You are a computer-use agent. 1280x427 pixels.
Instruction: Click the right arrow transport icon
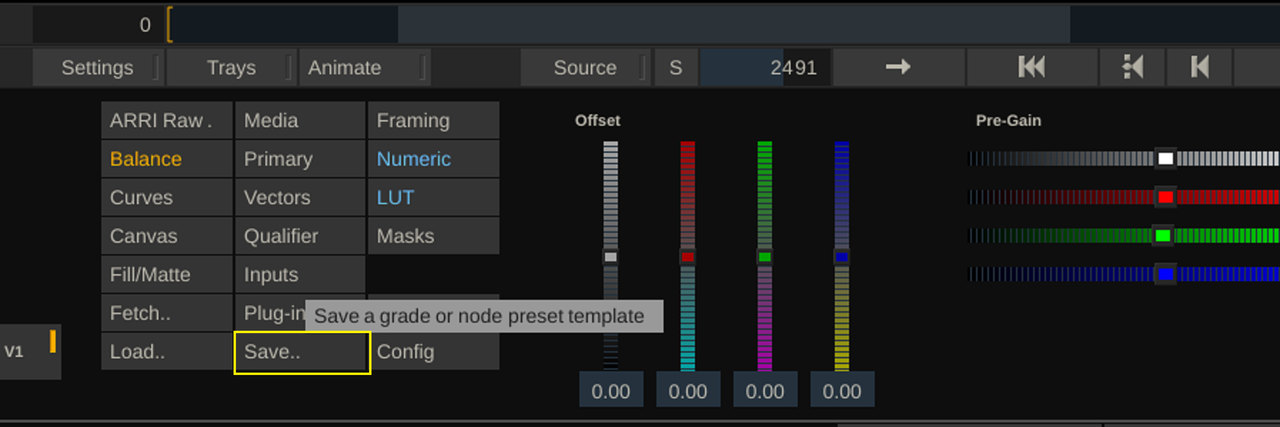899,68
